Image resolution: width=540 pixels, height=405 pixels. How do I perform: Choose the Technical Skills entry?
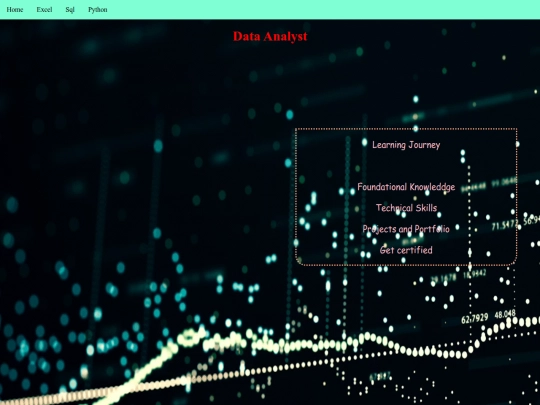(406, 208)
